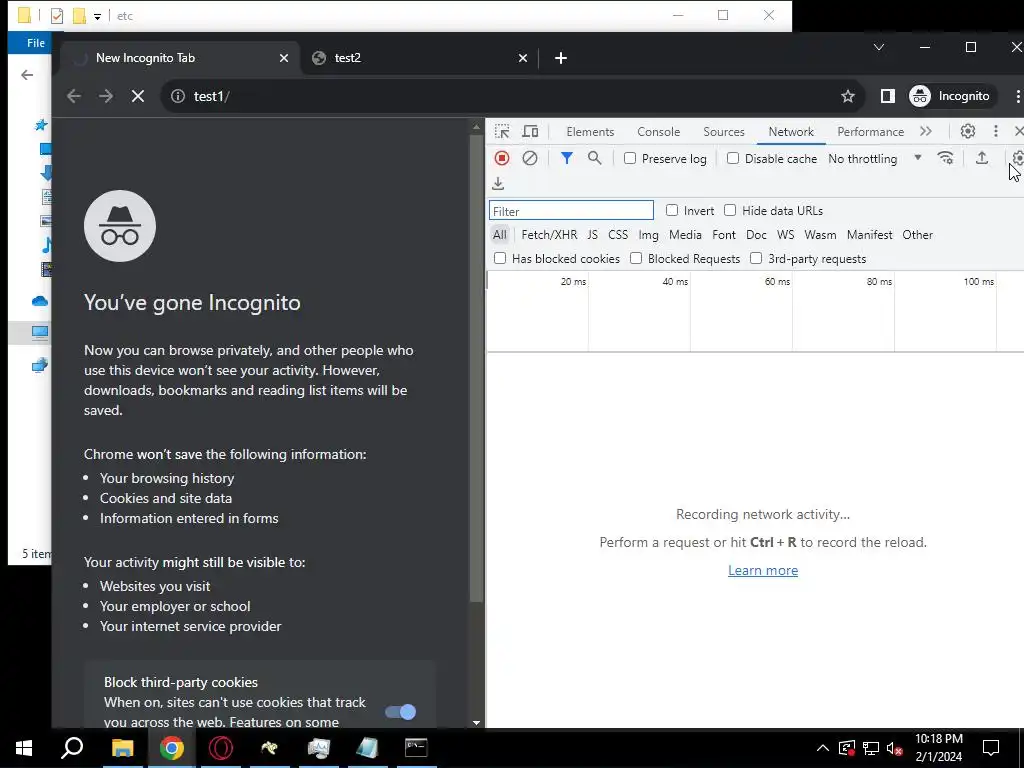
Task: Close the New Incognito Tab
Action: (283, 58)
